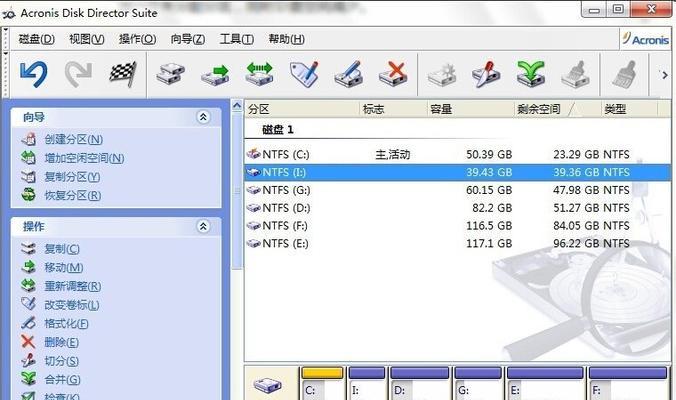Click the greyed disk brush toolbar icon
The width and height of the screenshot is (676, 400).
pos(576,74)
